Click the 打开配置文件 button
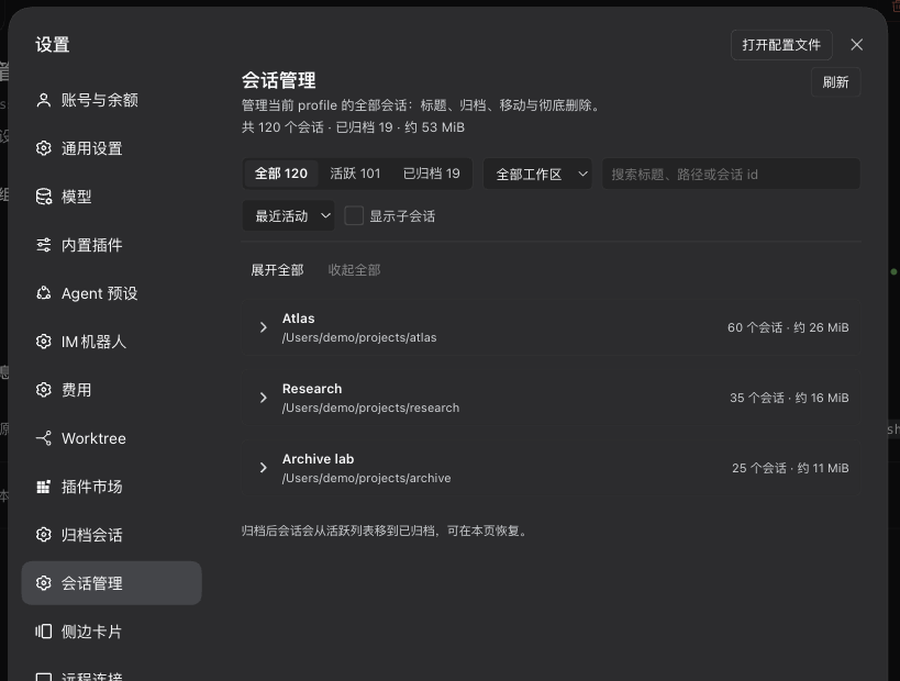The width and height of the screenshot is (900, 681). click(781, 45)
